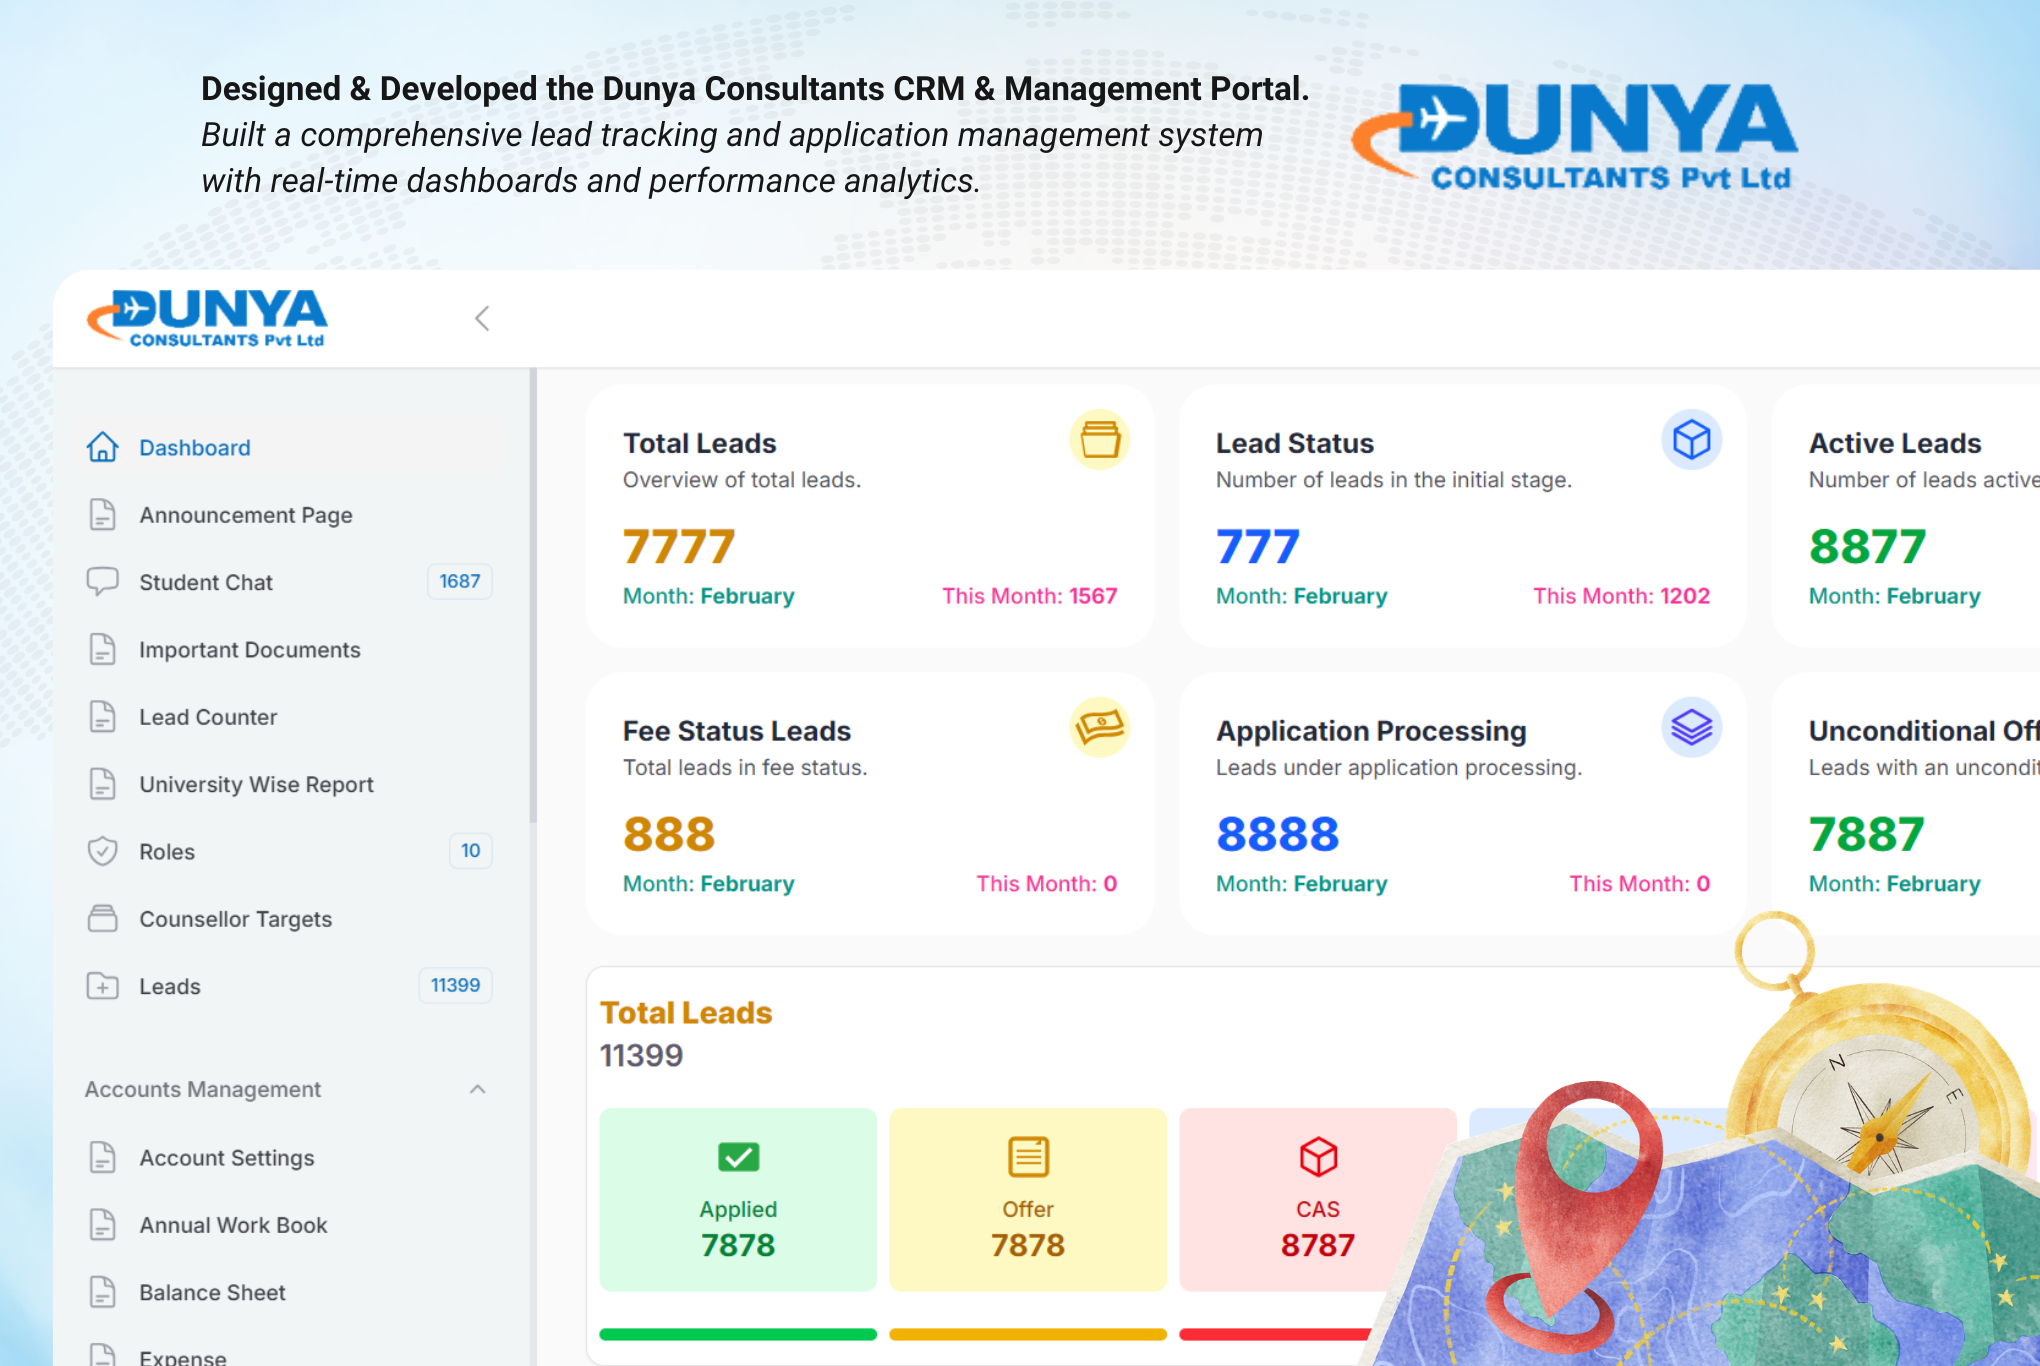Collapse the sidebar with the left chevron

pyautogui.click(x=482, y=319)
